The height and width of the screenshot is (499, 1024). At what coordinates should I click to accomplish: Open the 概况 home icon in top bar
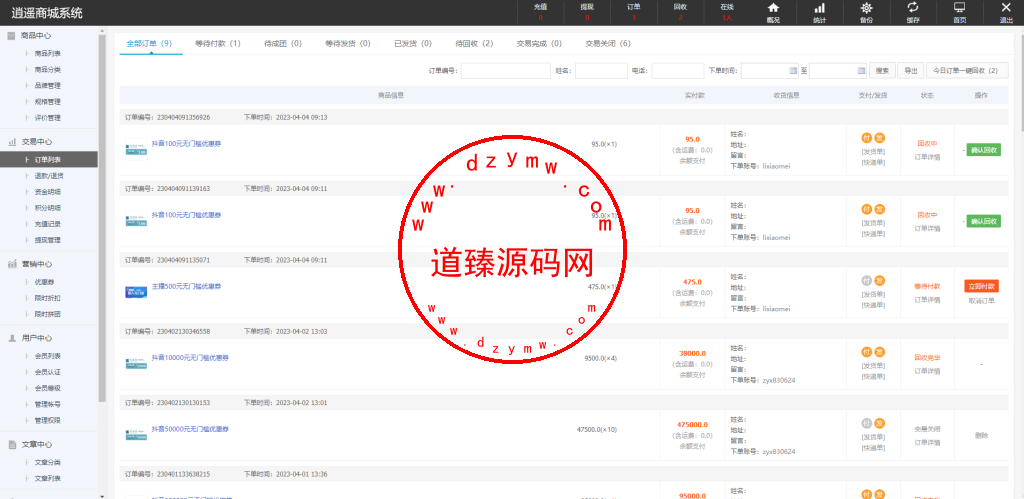pyautogui.click(x=773, y=8)
